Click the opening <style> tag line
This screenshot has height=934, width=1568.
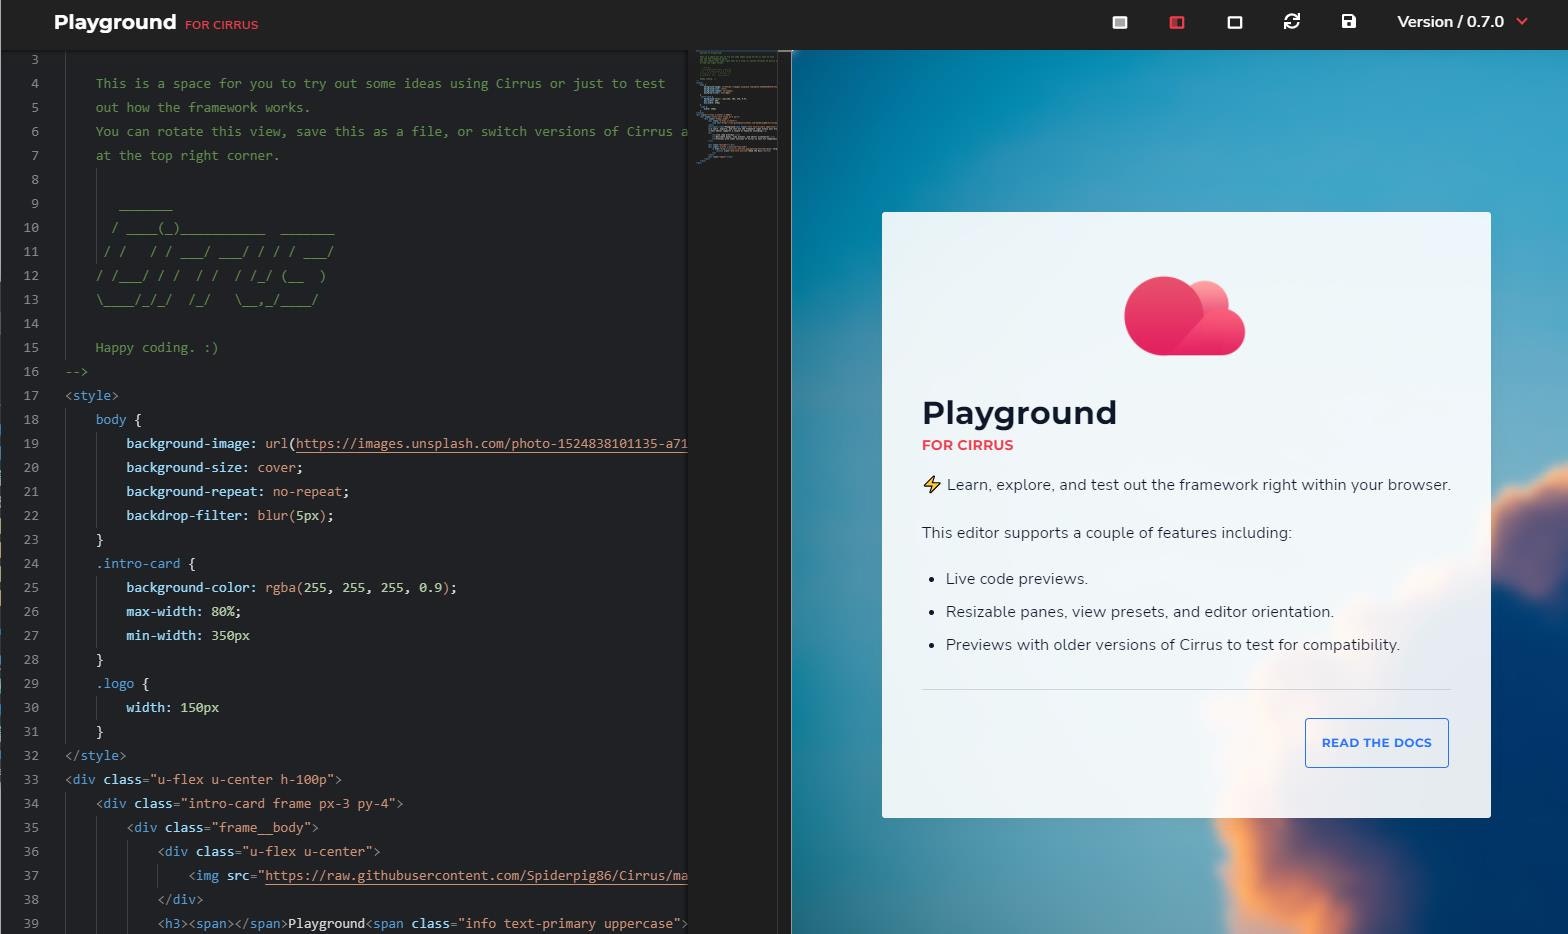[92, 396]
